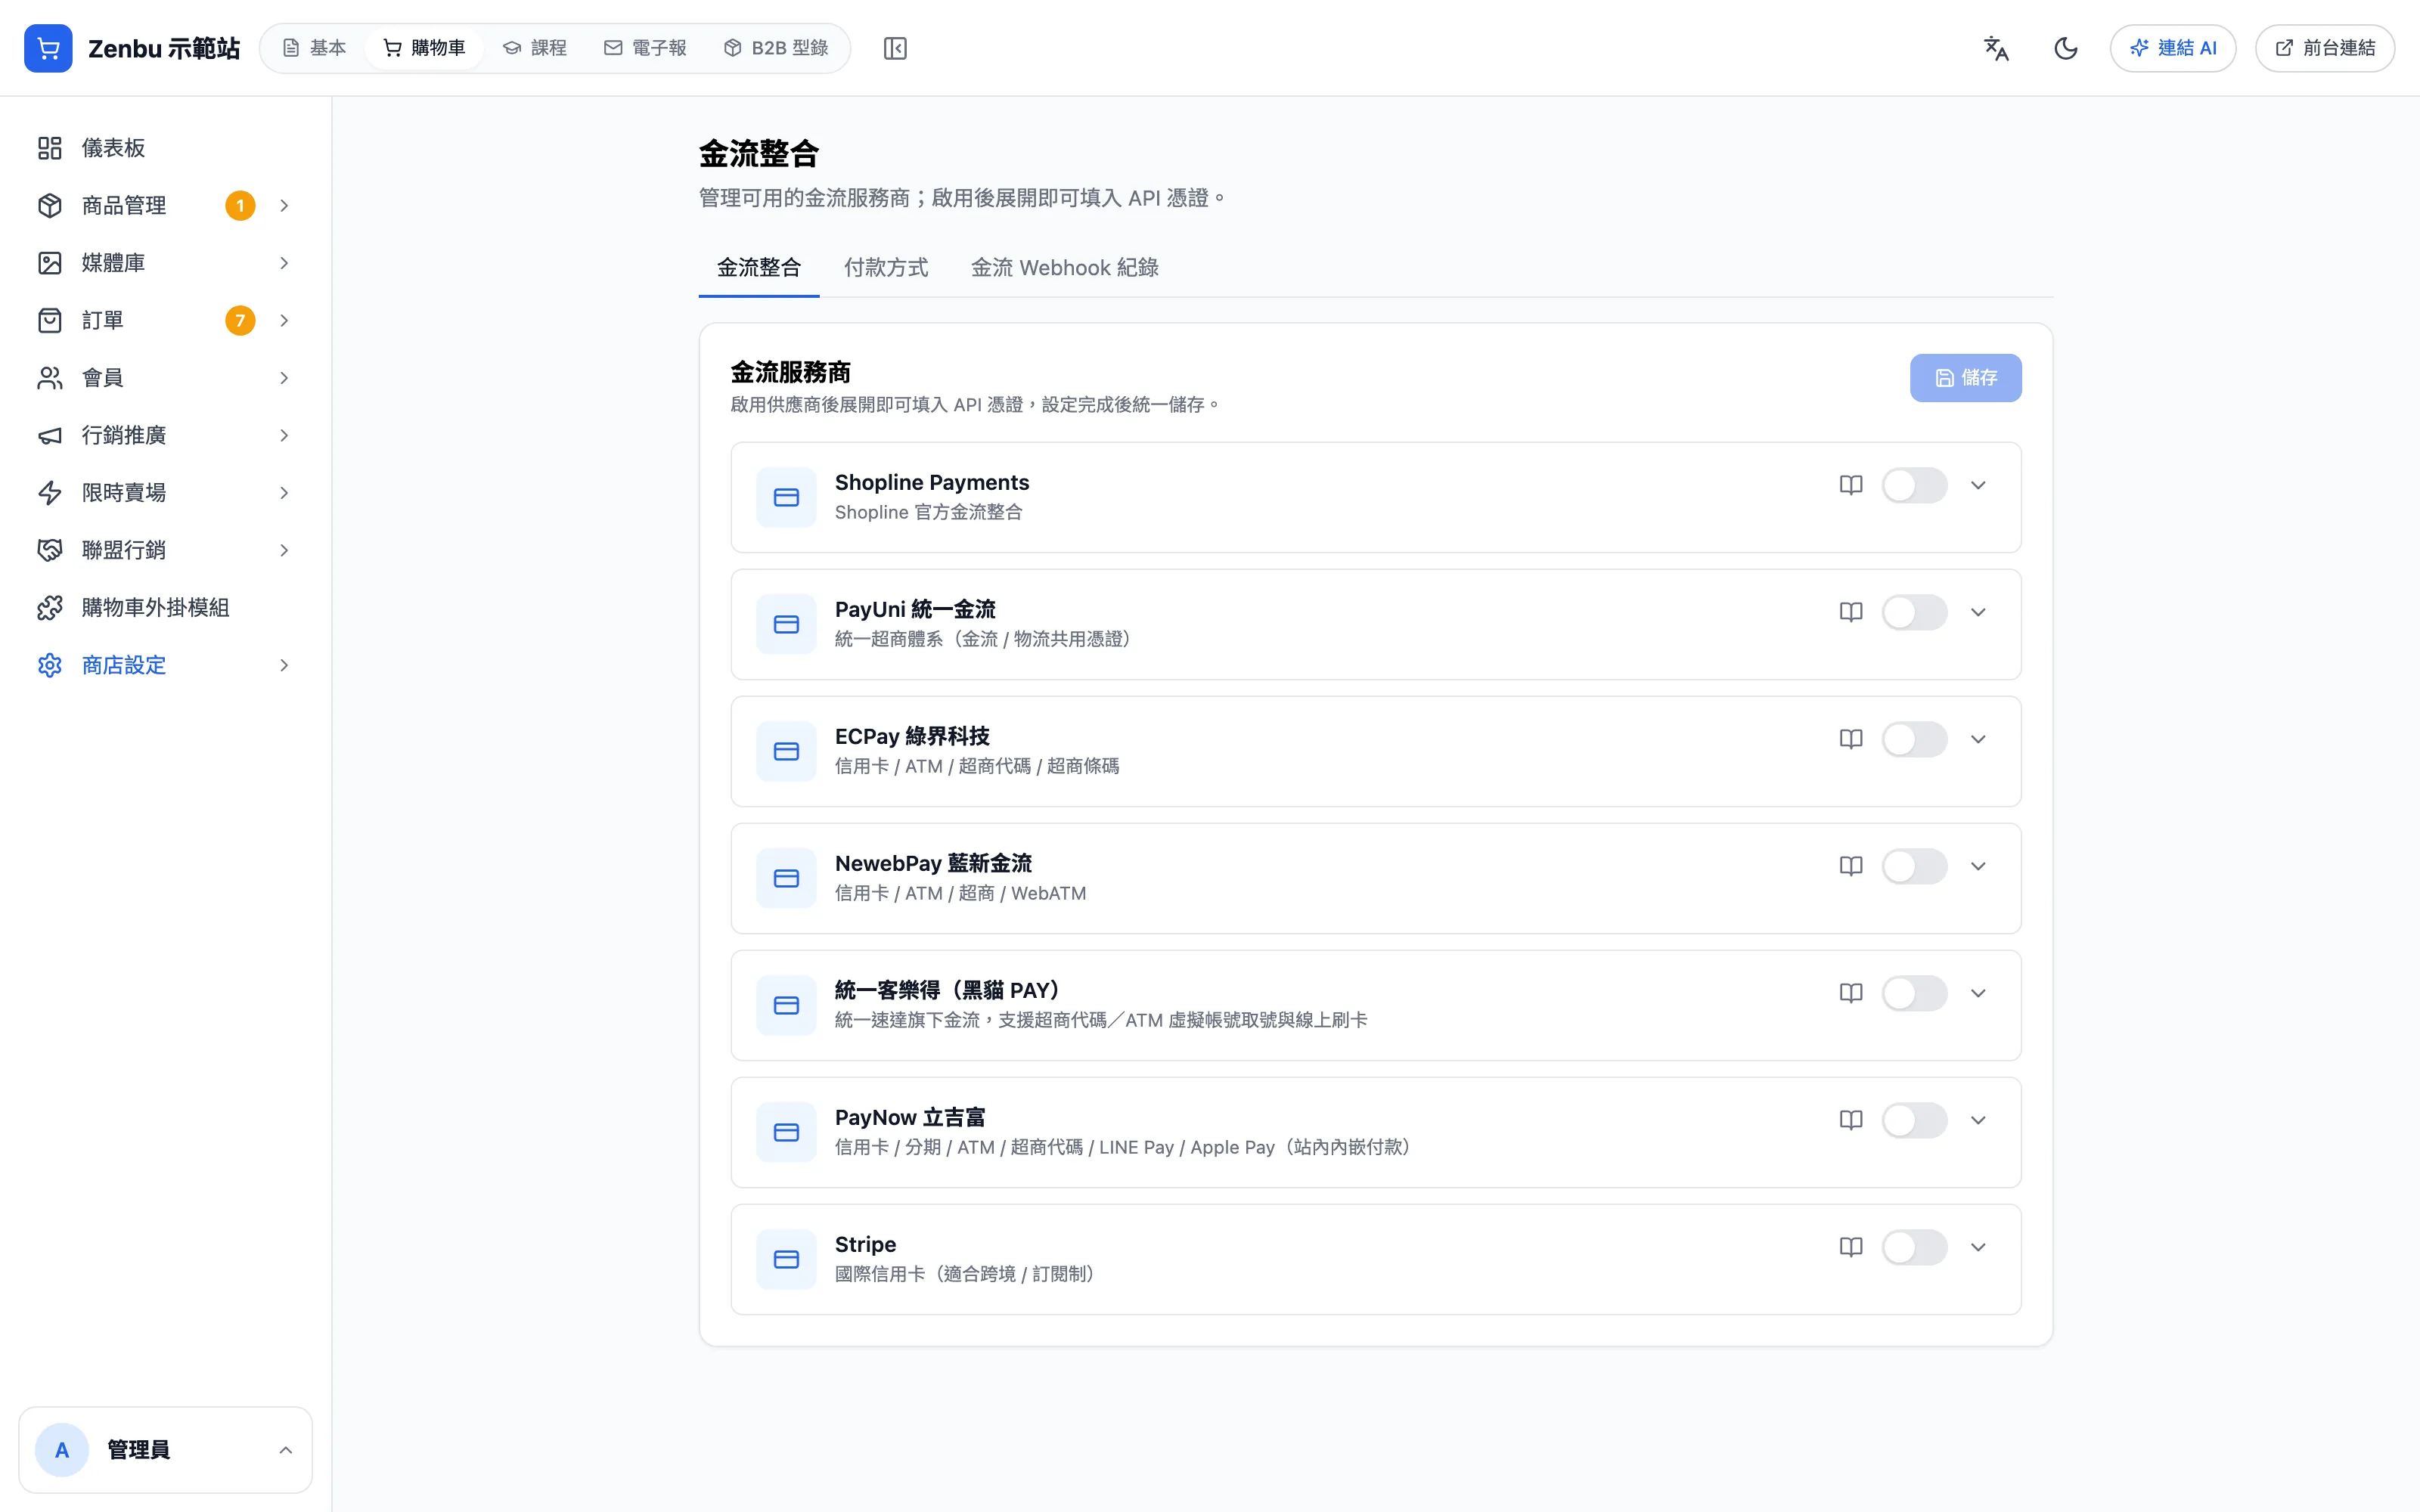Click the 儲存 save button
The image size is (2420, 1512).
1965,378
